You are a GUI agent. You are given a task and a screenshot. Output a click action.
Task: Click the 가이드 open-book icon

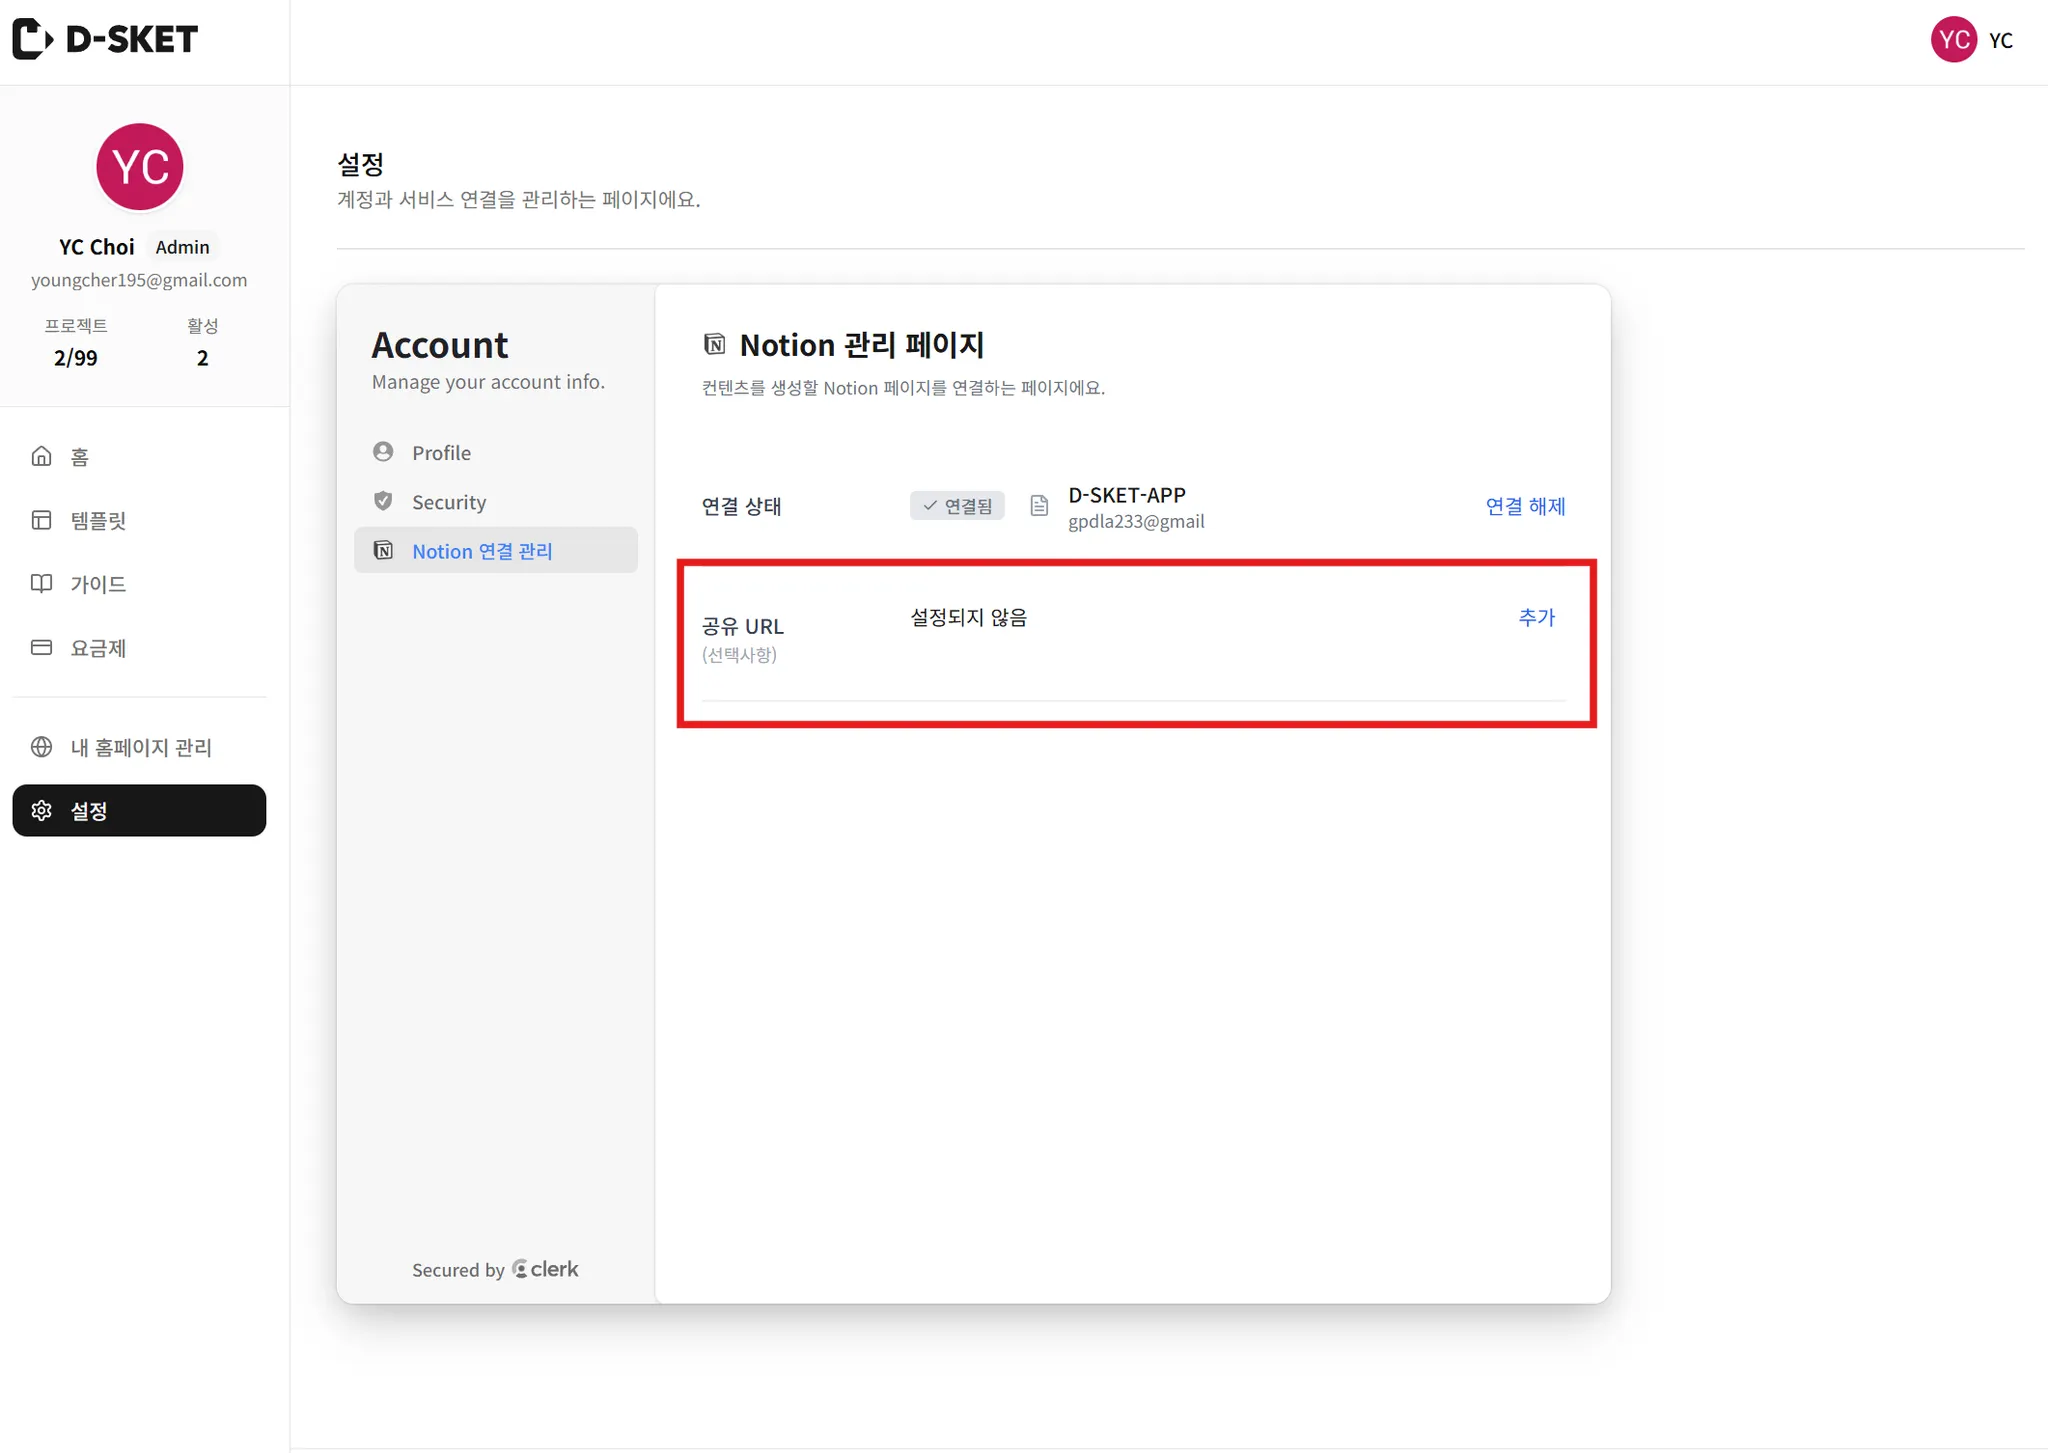(41, 583)
